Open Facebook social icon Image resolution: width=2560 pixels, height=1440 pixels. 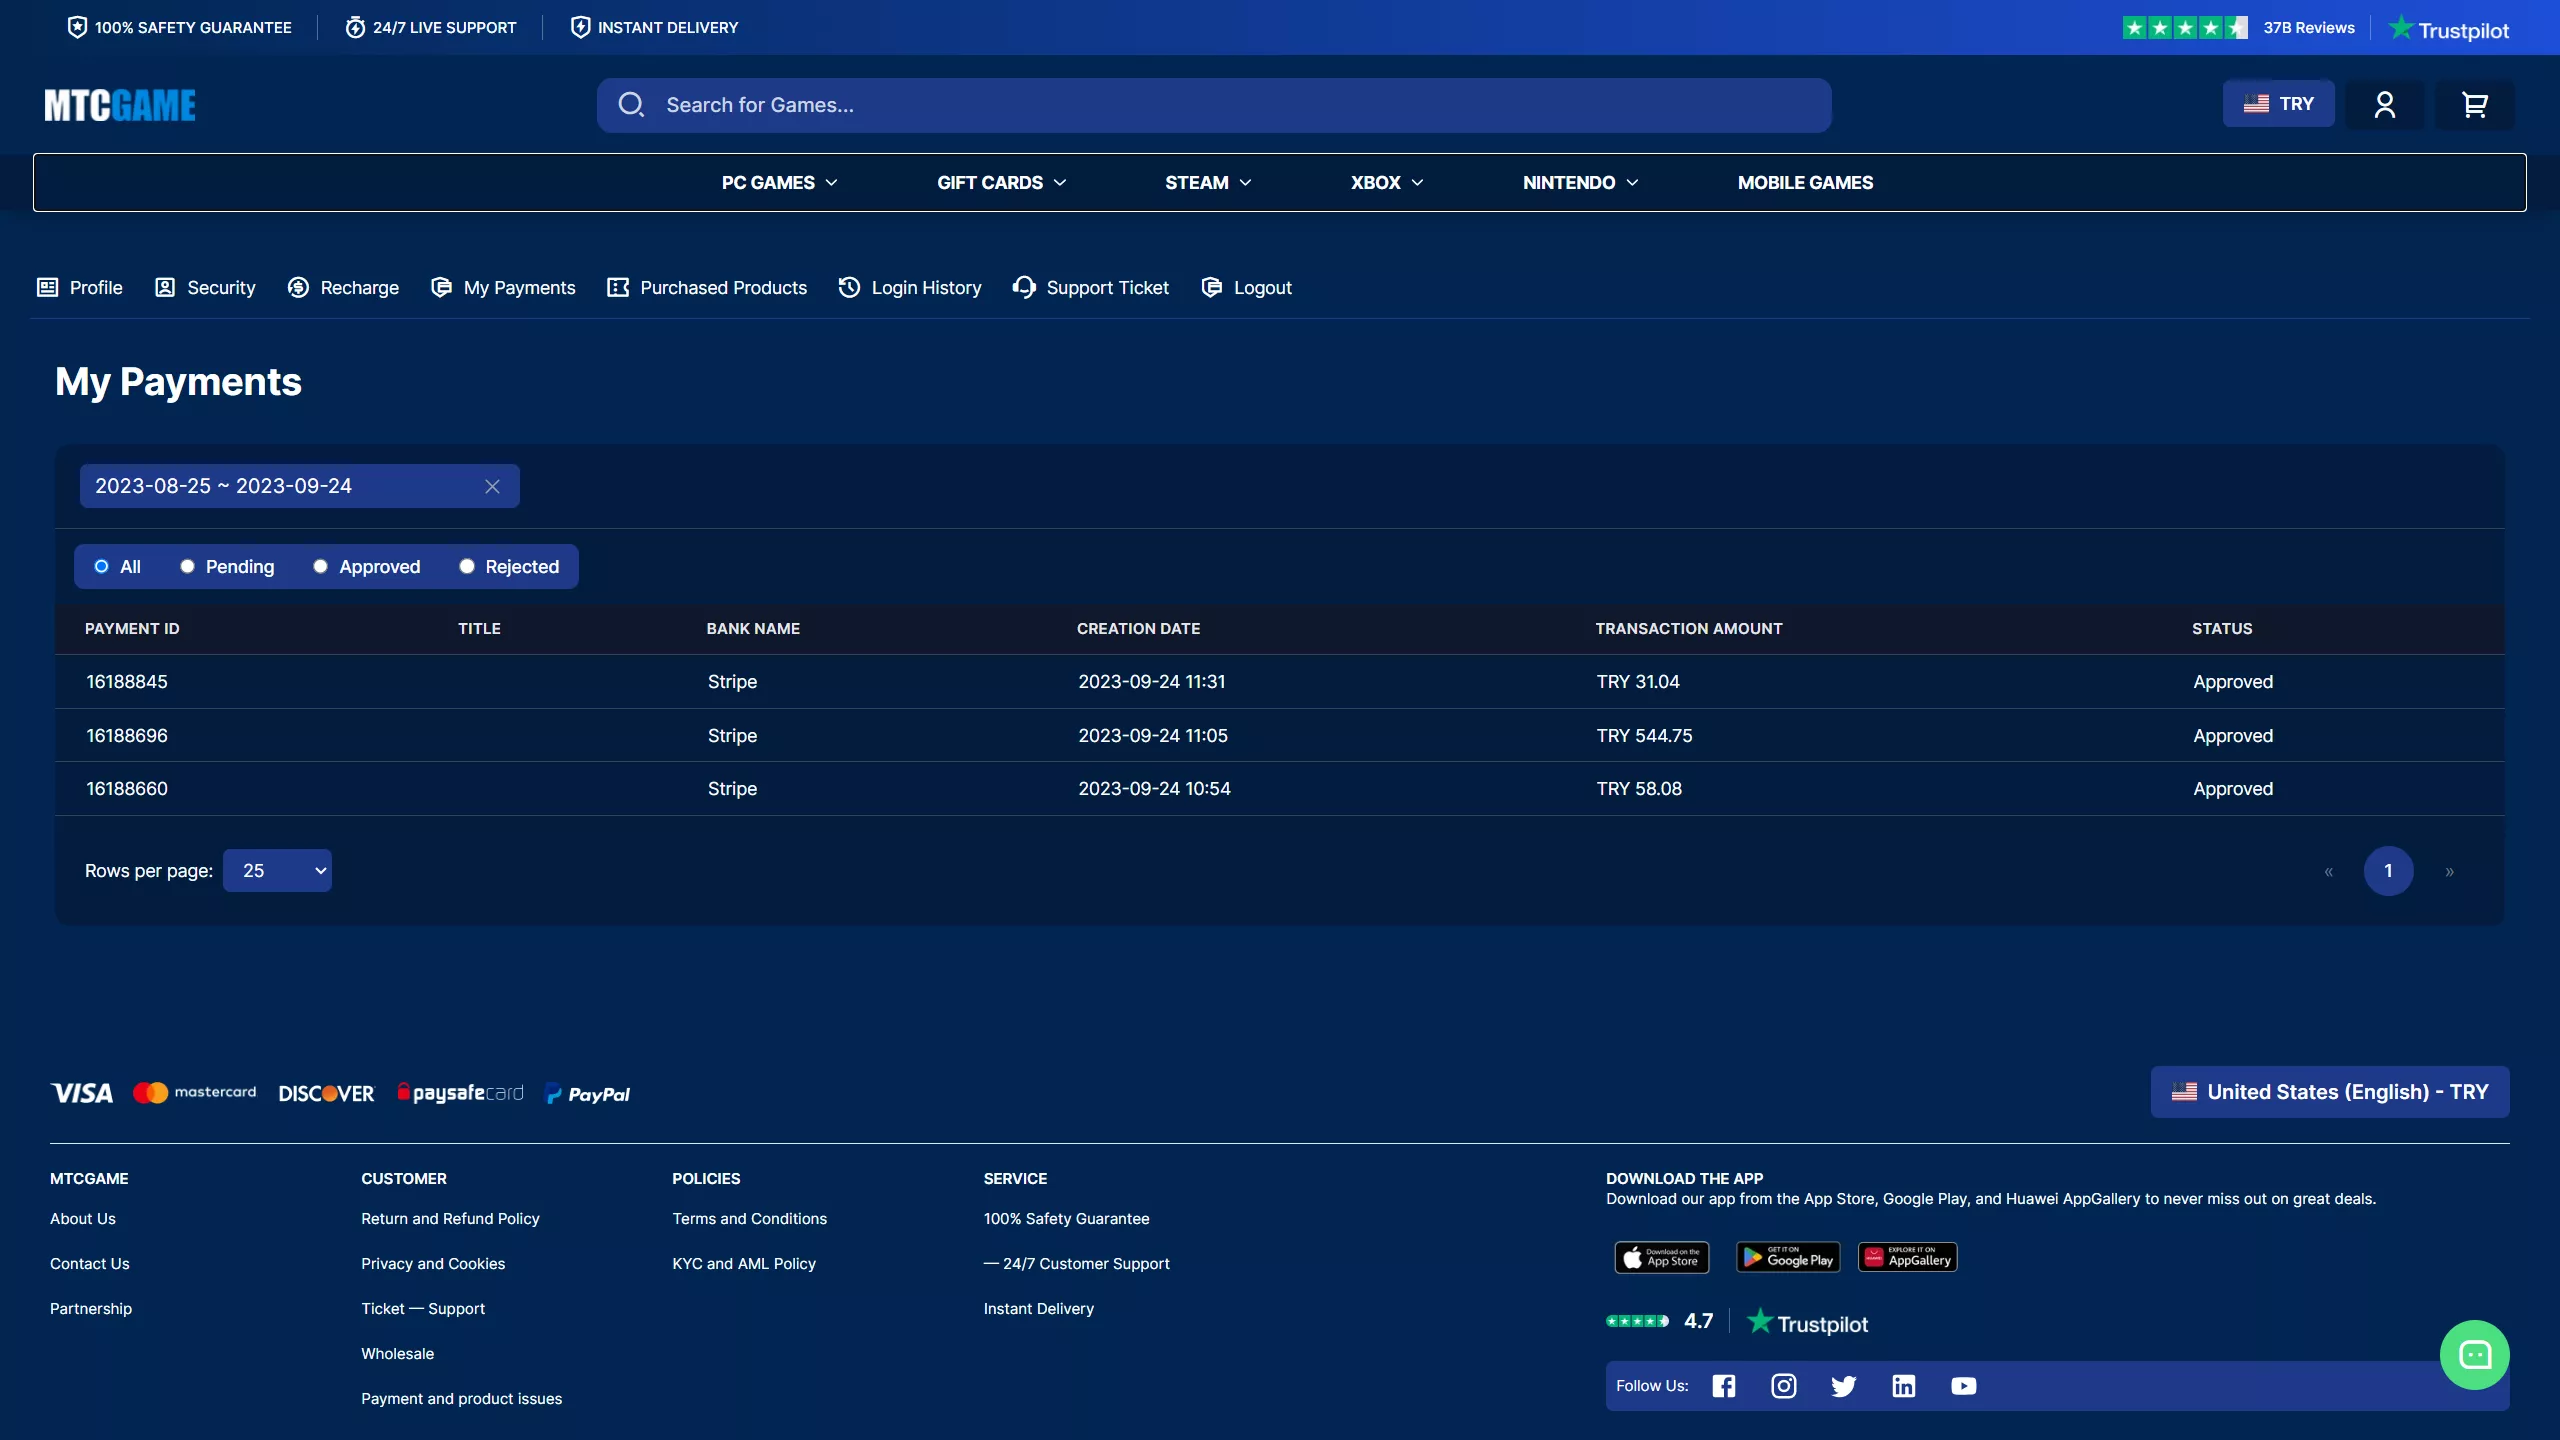1724,1386
